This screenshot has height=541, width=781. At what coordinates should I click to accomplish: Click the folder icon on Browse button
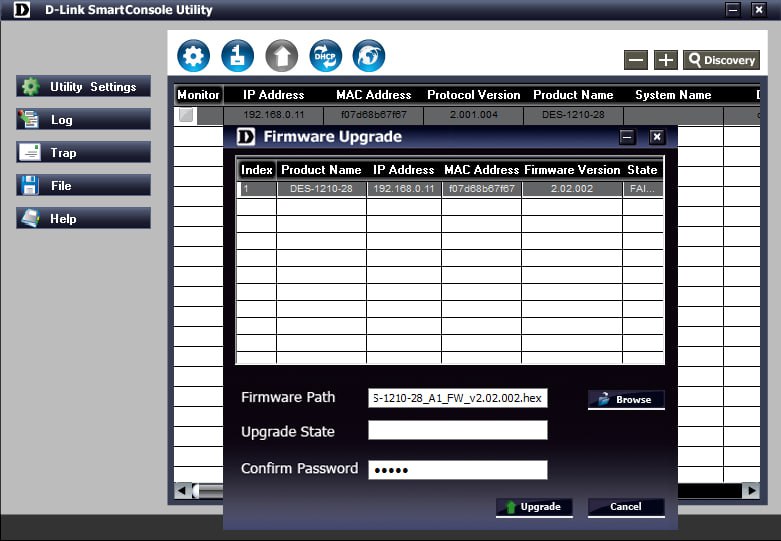click(604, 399)
